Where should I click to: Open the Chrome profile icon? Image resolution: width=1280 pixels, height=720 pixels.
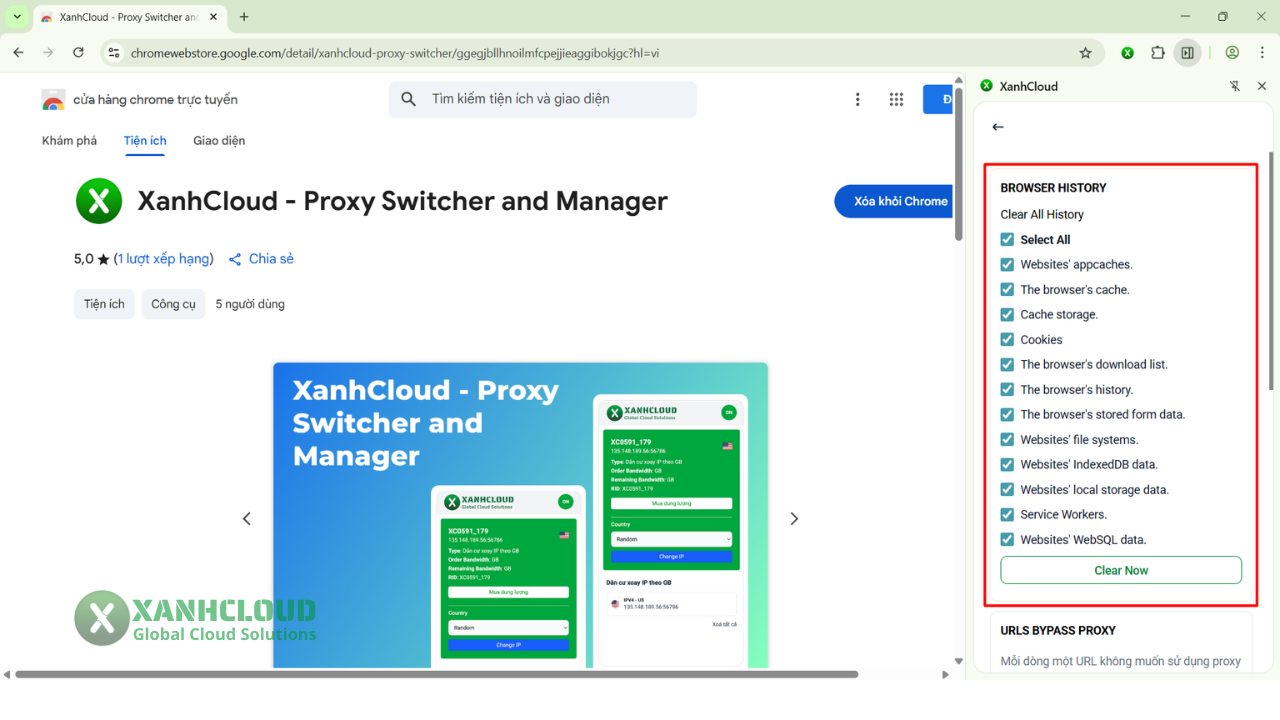(1232, 53)
